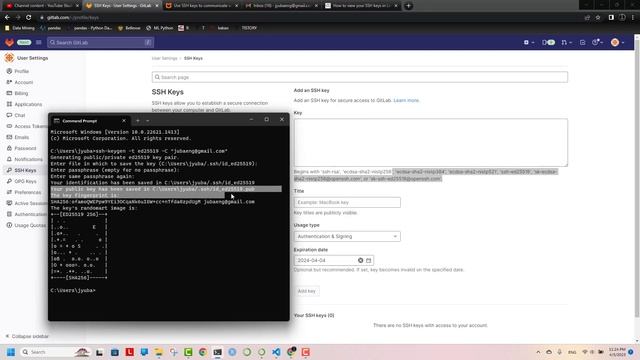Expand the help dropdown in header
640x360 pixels.
598,42
